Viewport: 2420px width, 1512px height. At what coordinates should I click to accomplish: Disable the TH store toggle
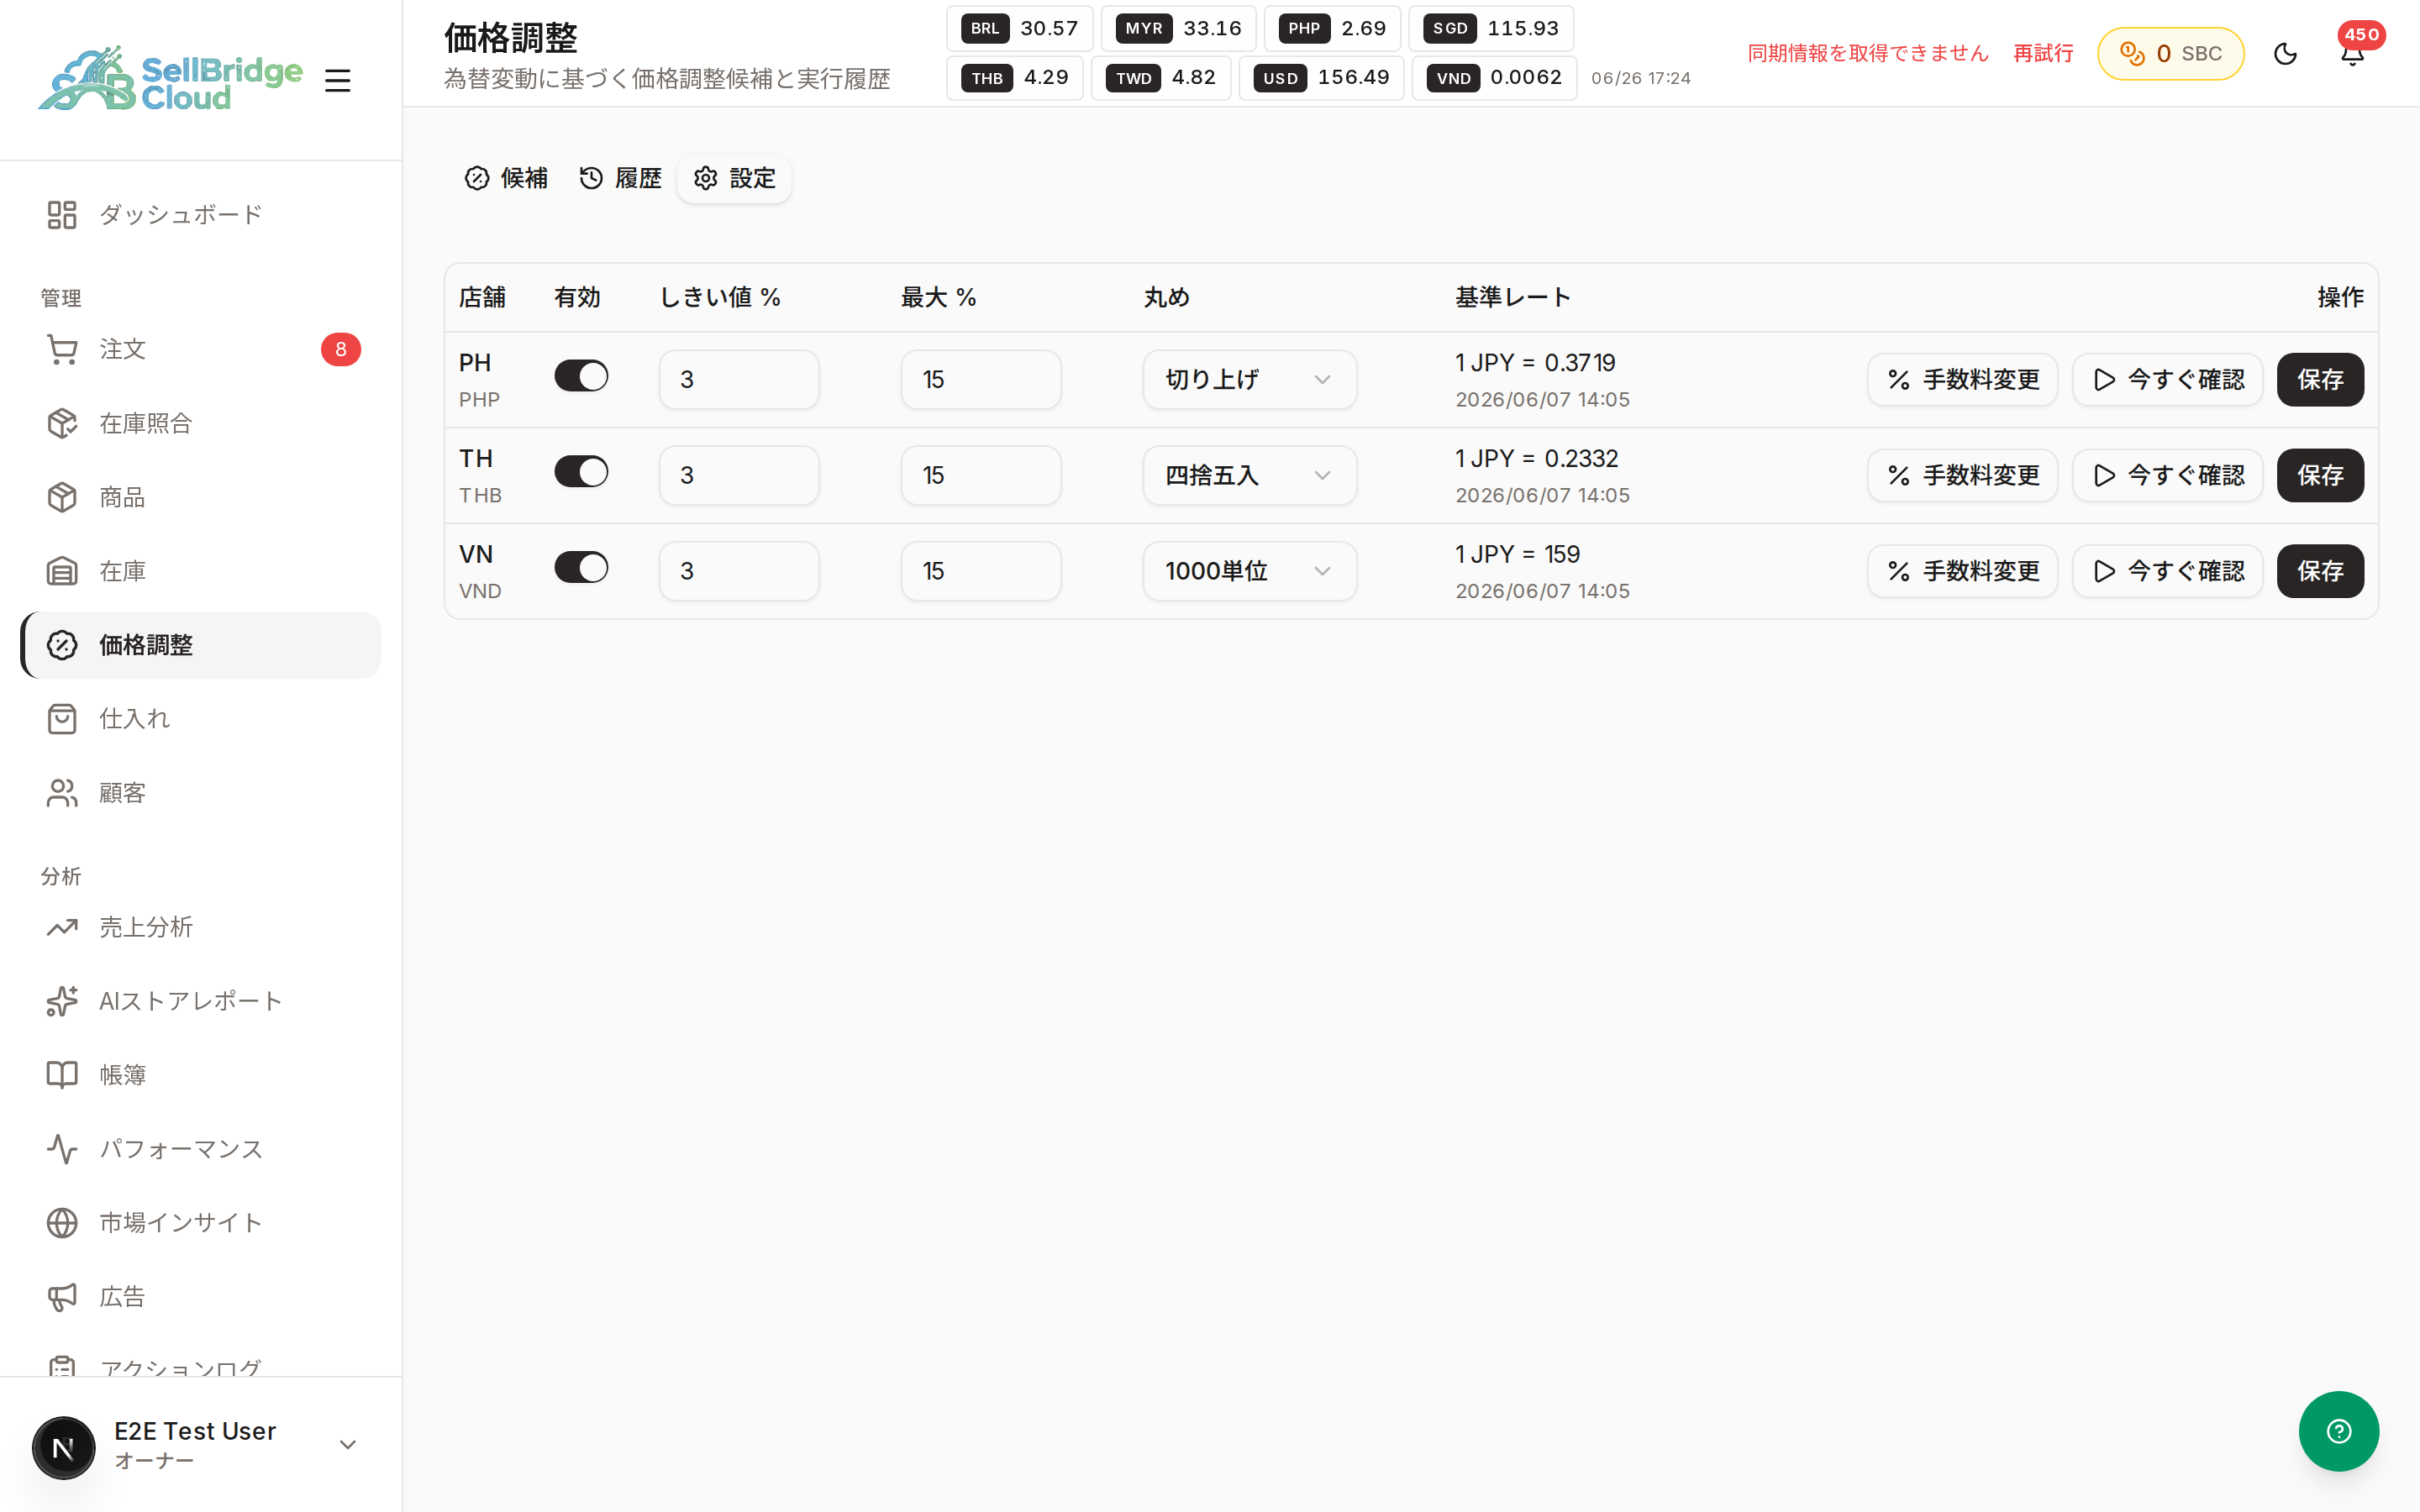click(x=581, y=472)
